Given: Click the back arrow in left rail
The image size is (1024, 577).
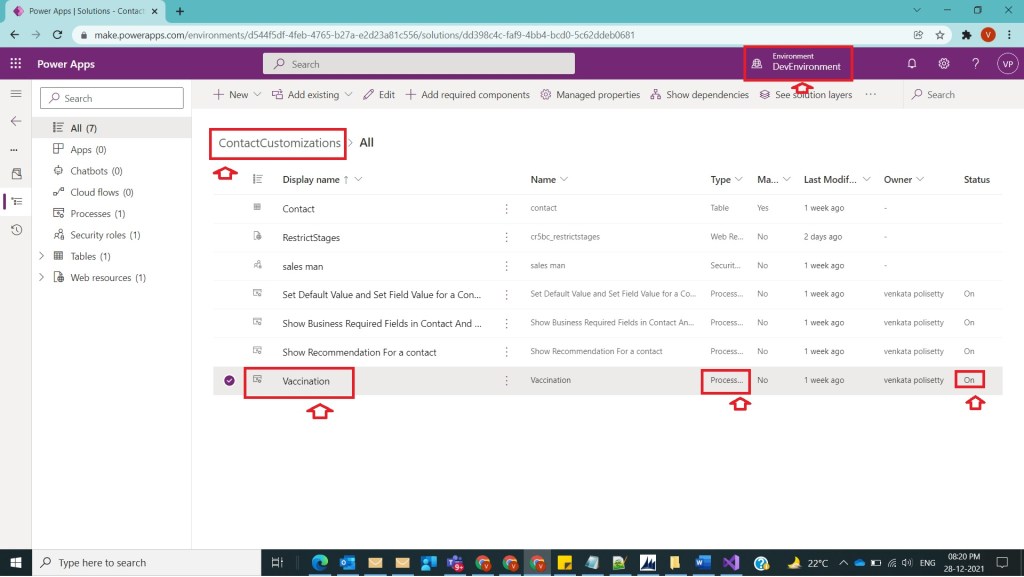Looking at the screenshot, I should point(15,121).
